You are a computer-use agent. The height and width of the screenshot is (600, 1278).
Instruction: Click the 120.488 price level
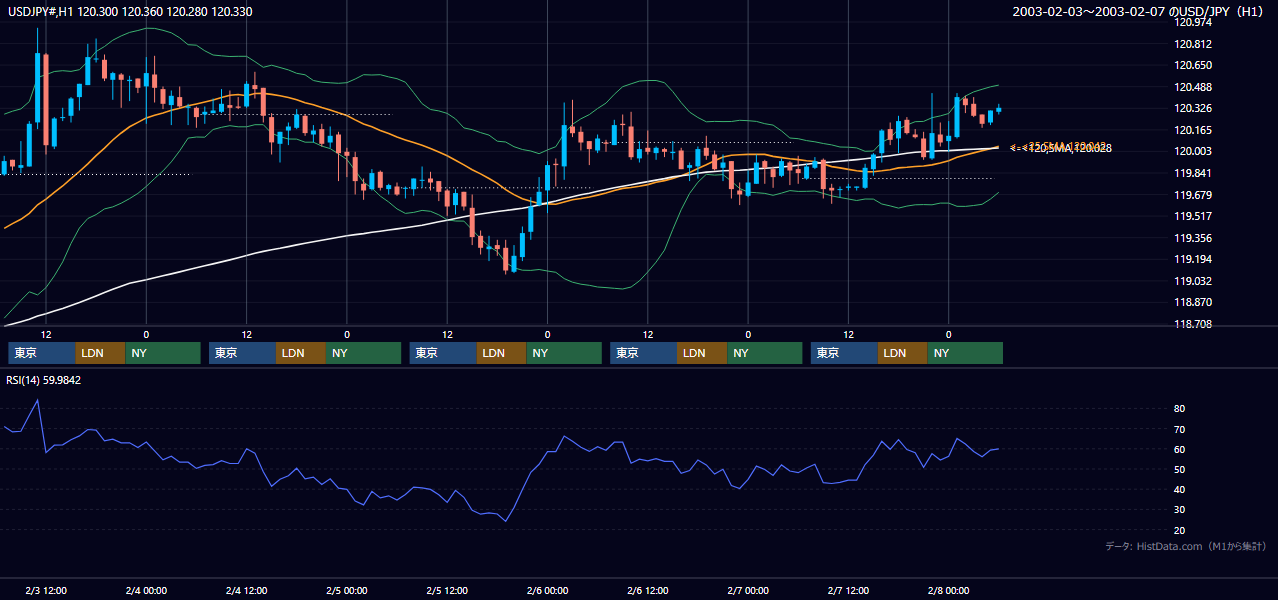[x=1194, y=87]
